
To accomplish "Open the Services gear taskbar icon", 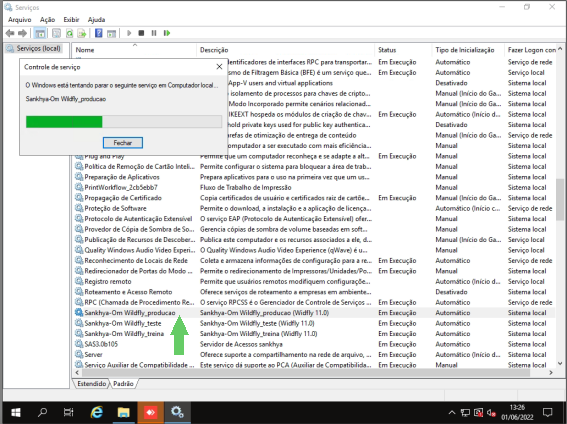I will [x=177, y=412].
